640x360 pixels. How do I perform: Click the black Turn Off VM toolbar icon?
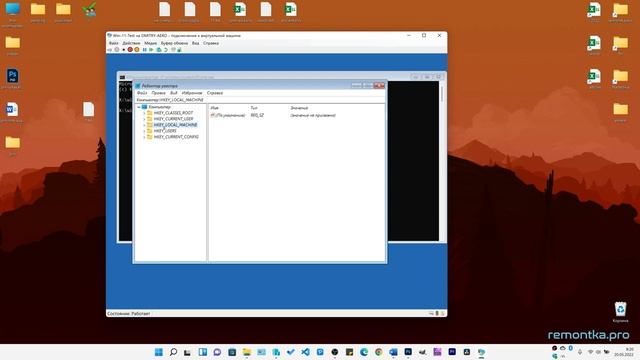tap(124, 50)
